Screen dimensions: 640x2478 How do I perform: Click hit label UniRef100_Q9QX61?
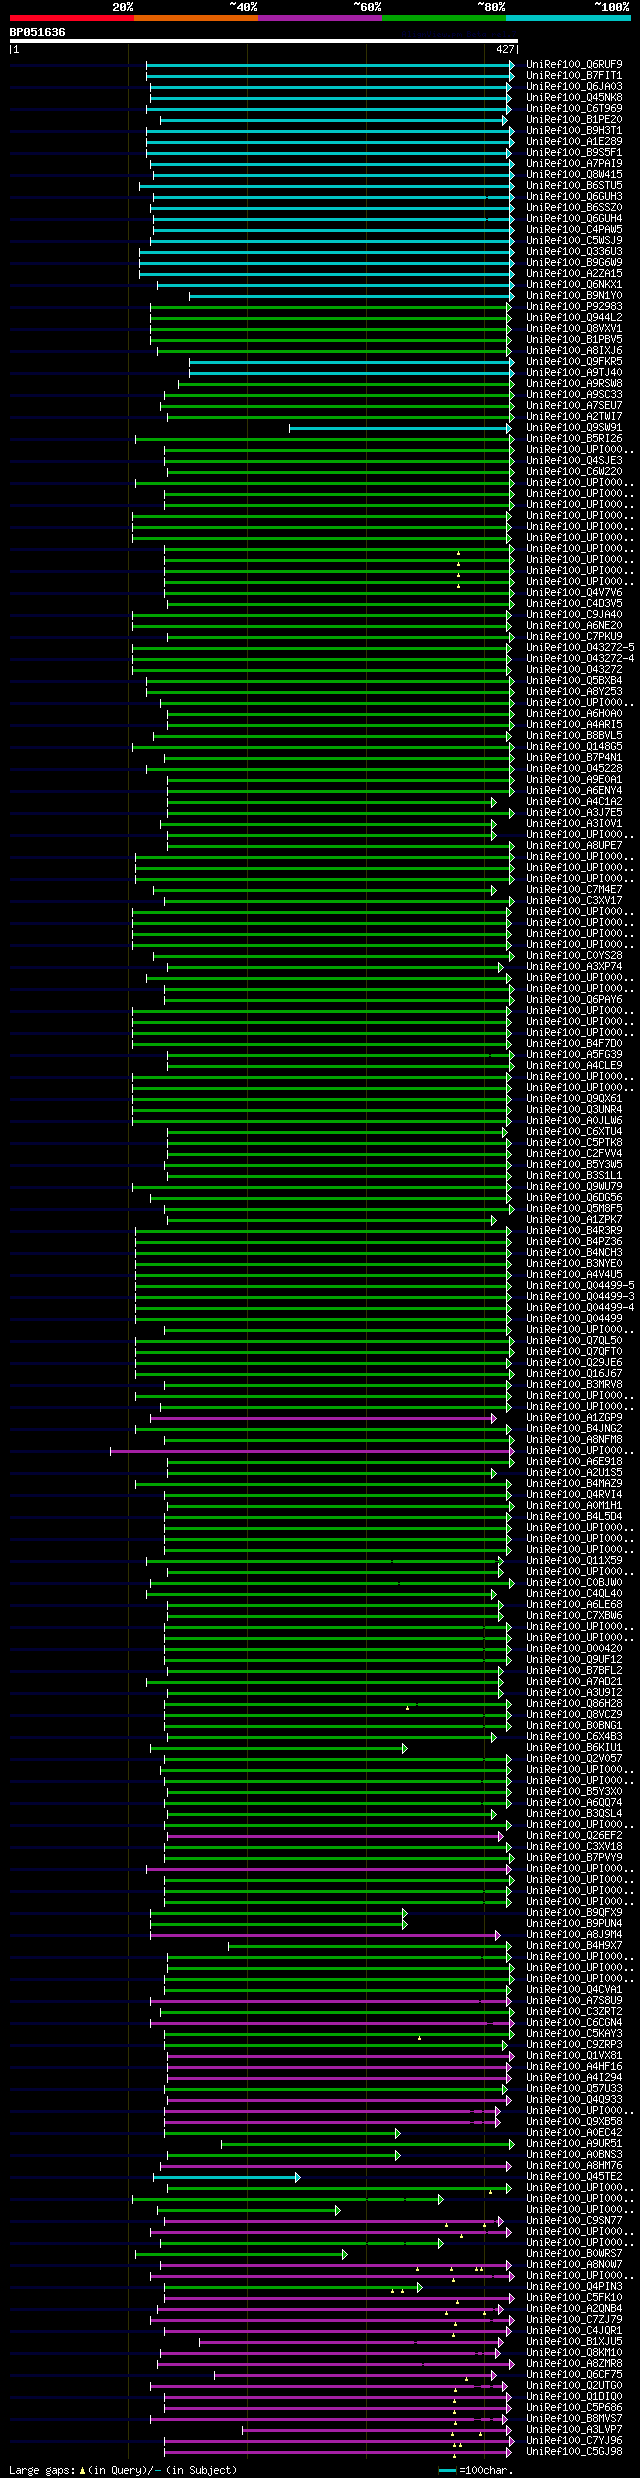click(x=574, y=1098)
